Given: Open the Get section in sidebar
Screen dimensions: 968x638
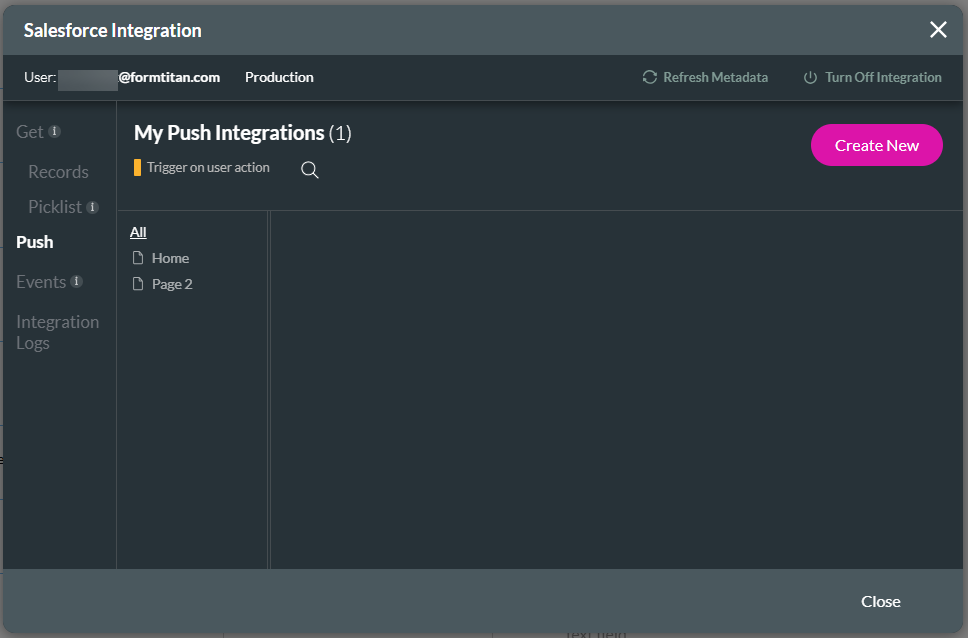Looking at the screenshot, I should click(x=30, y=132).
